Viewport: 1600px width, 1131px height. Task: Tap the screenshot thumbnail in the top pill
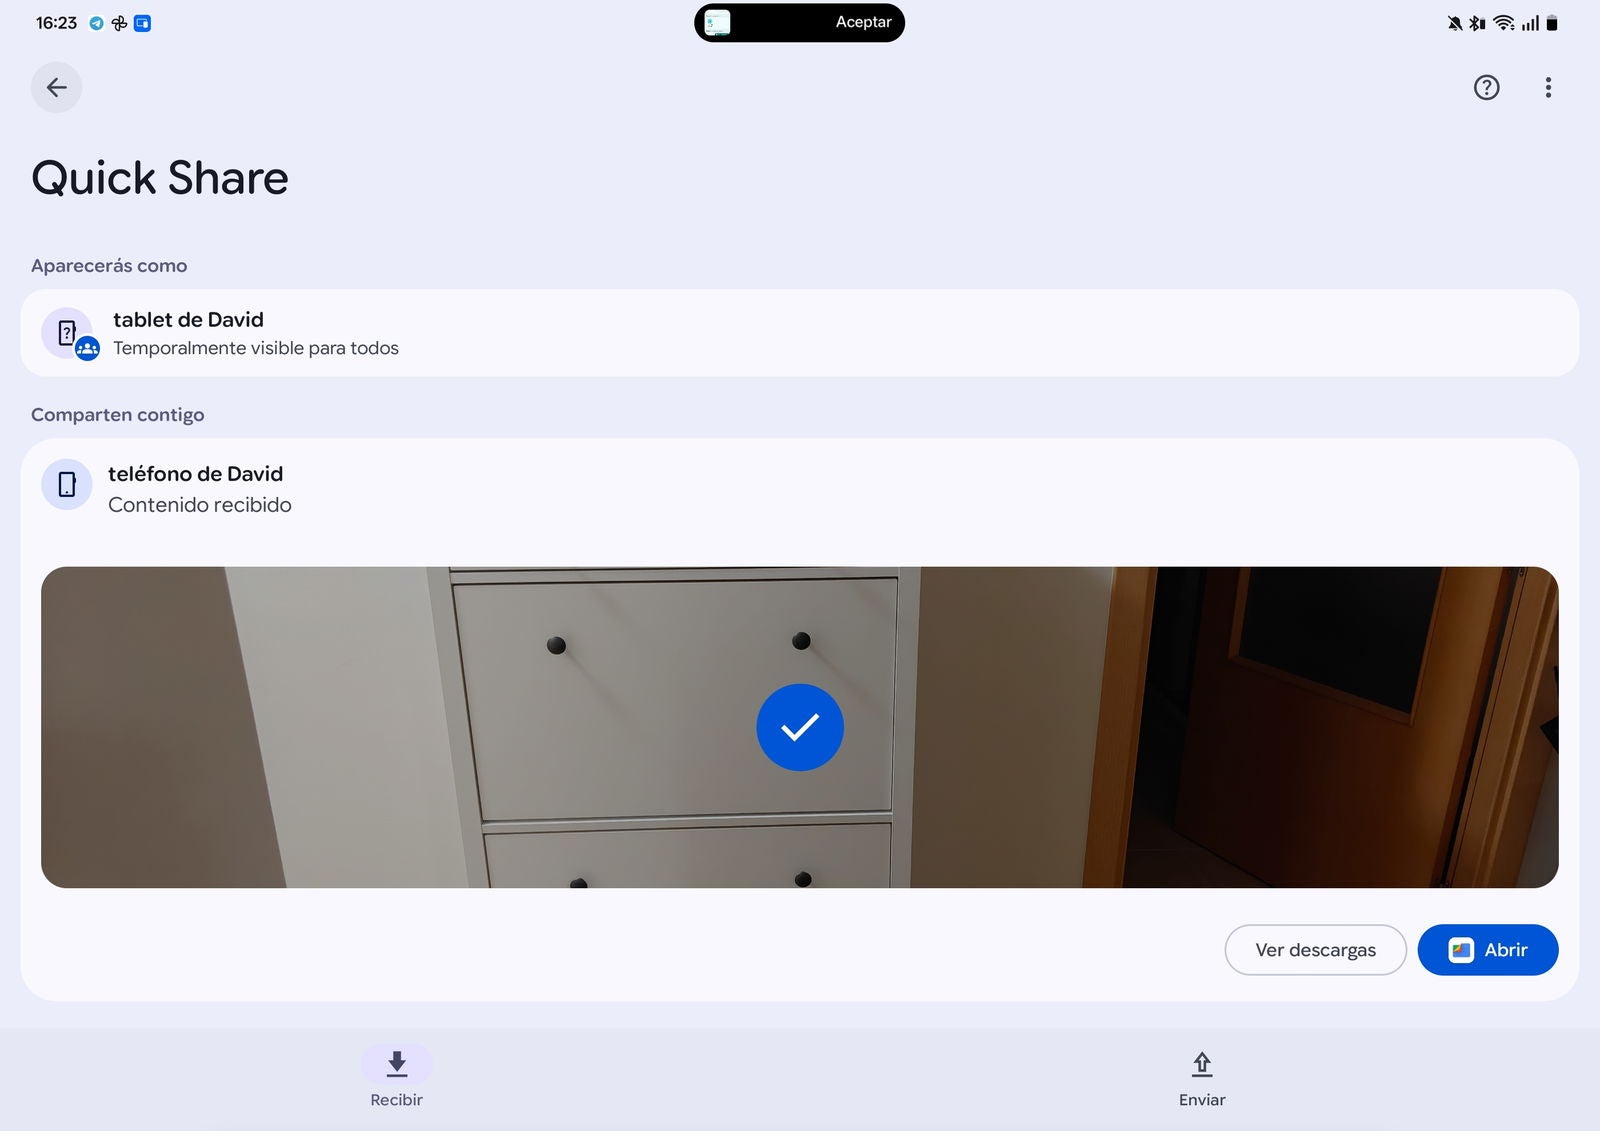coord(718,22)
